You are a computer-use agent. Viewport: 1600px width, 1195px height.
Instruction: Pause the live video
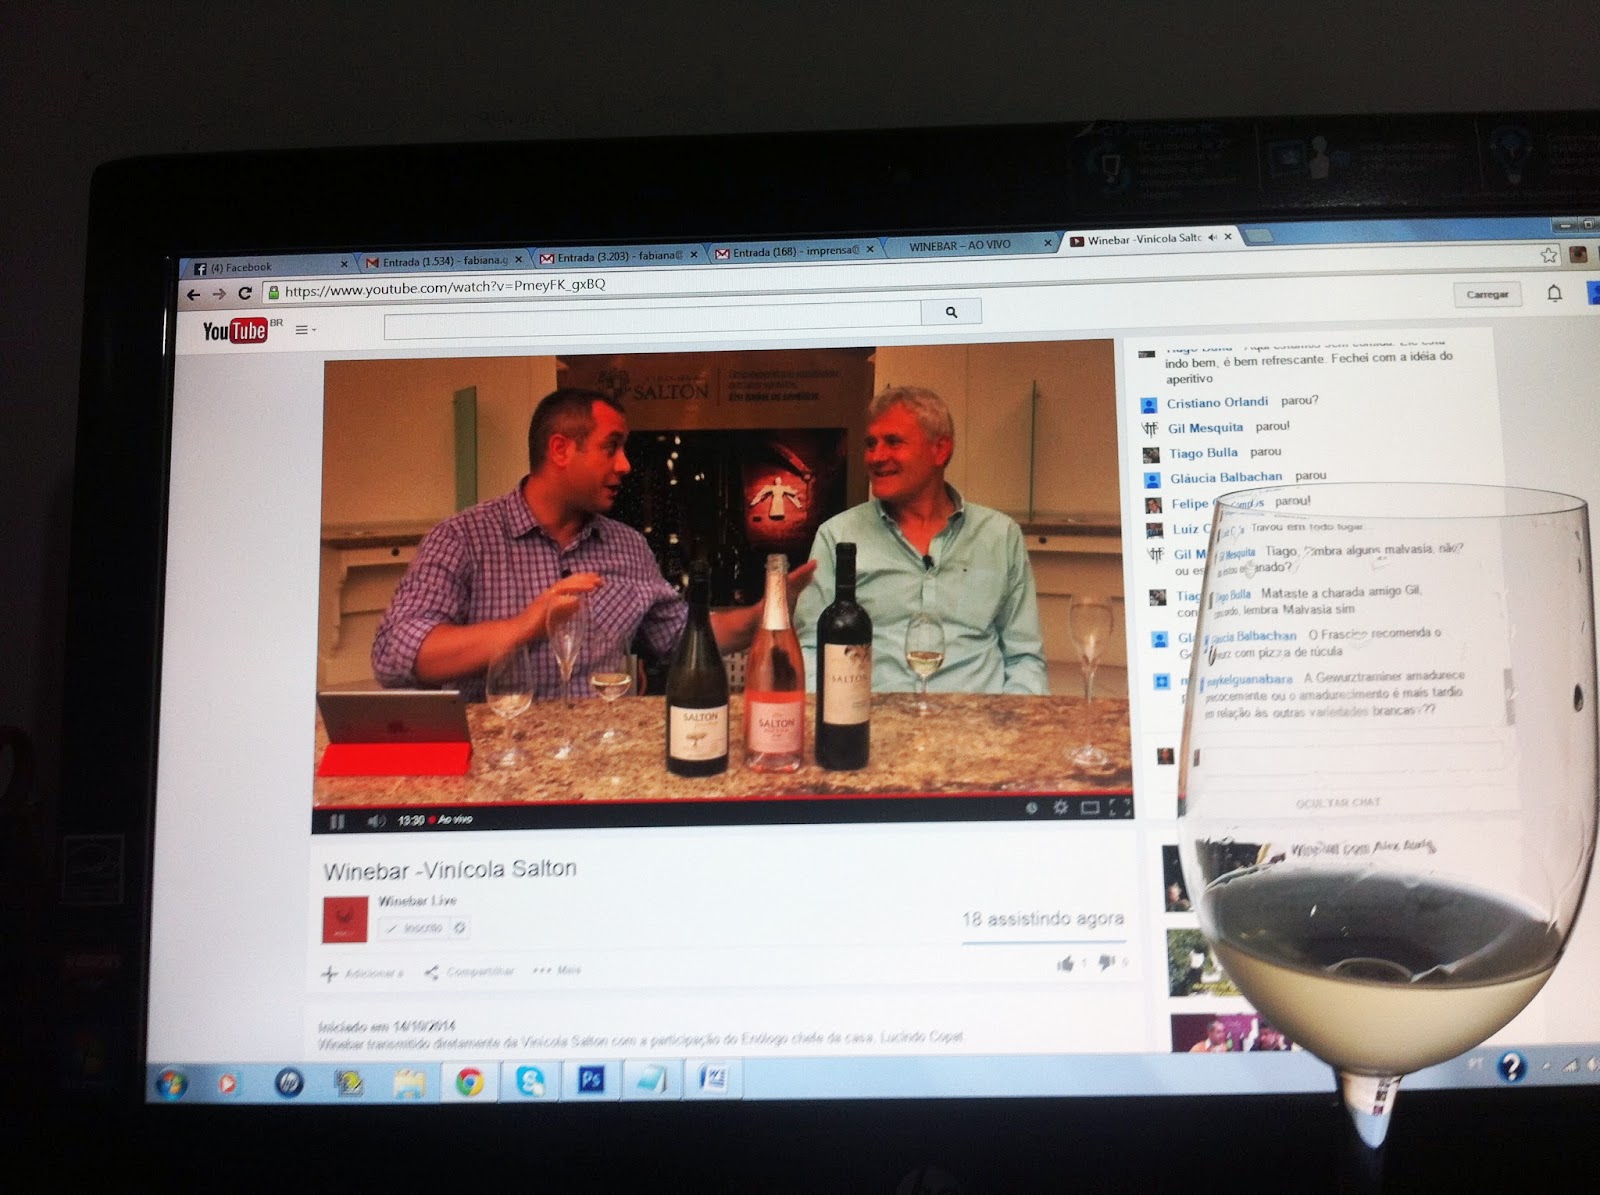point(337,821)
